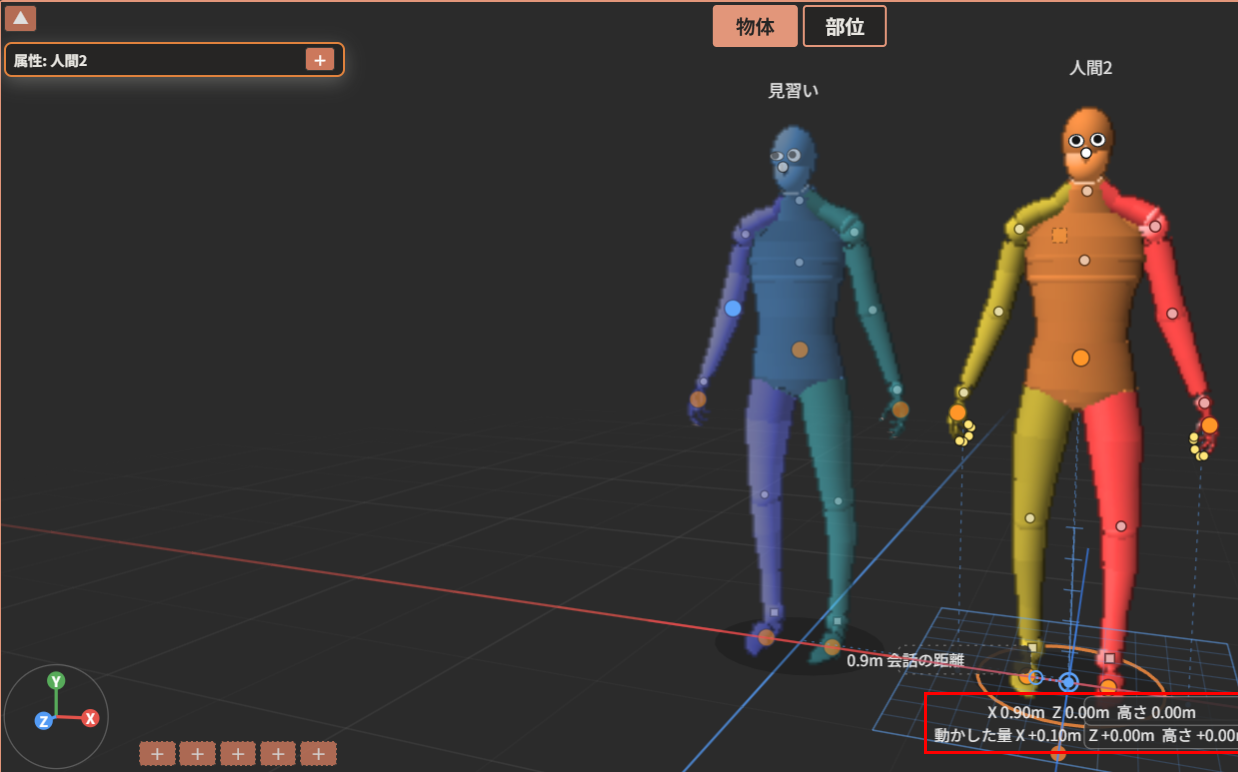Select orange hand handle on 人間2's red arm
Image resolution: width=1238 pixels, height=772 pixels.
click(1210, 425)
